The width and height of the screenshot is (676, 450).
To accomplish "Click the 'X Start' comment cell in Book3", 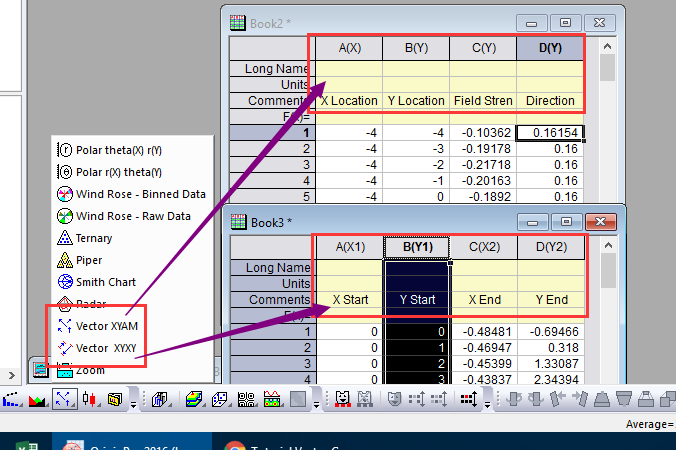I will (351, 300).
